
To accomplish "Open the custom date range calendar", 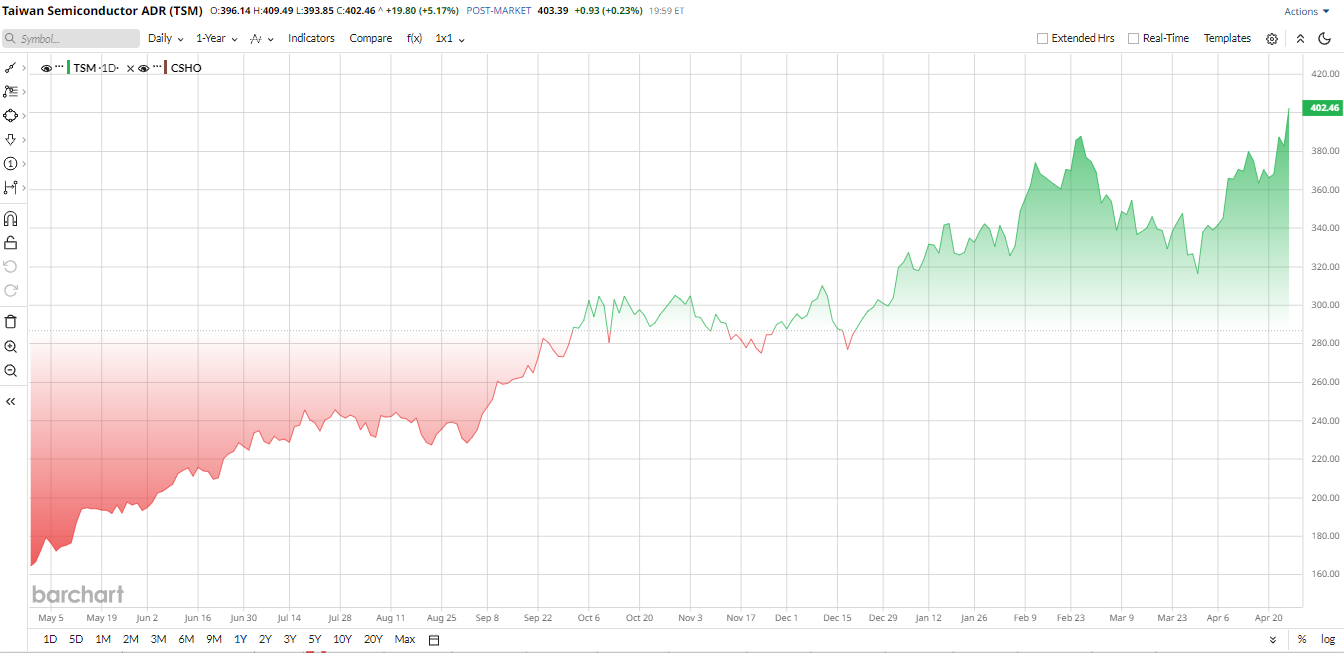I will point(434,640).
